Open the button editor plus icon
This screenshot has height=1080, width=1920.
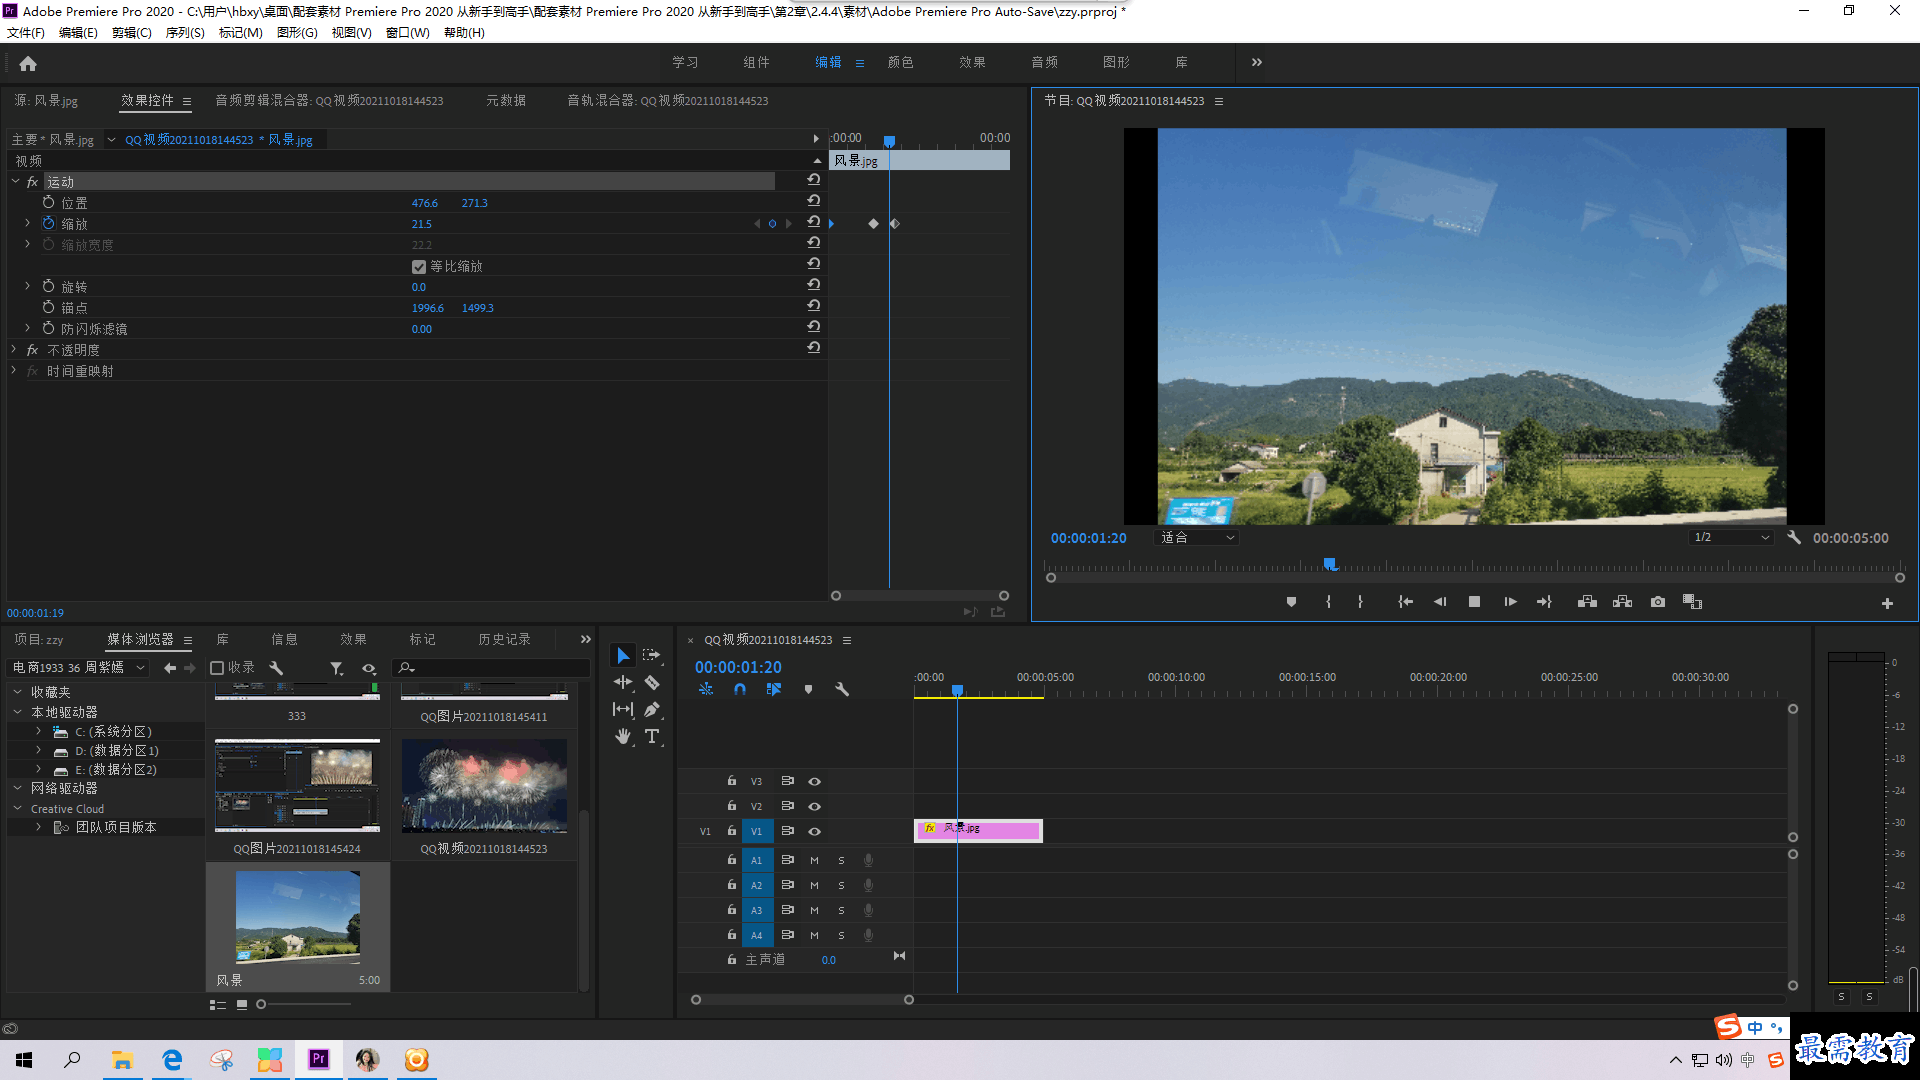click(1887, 603)
